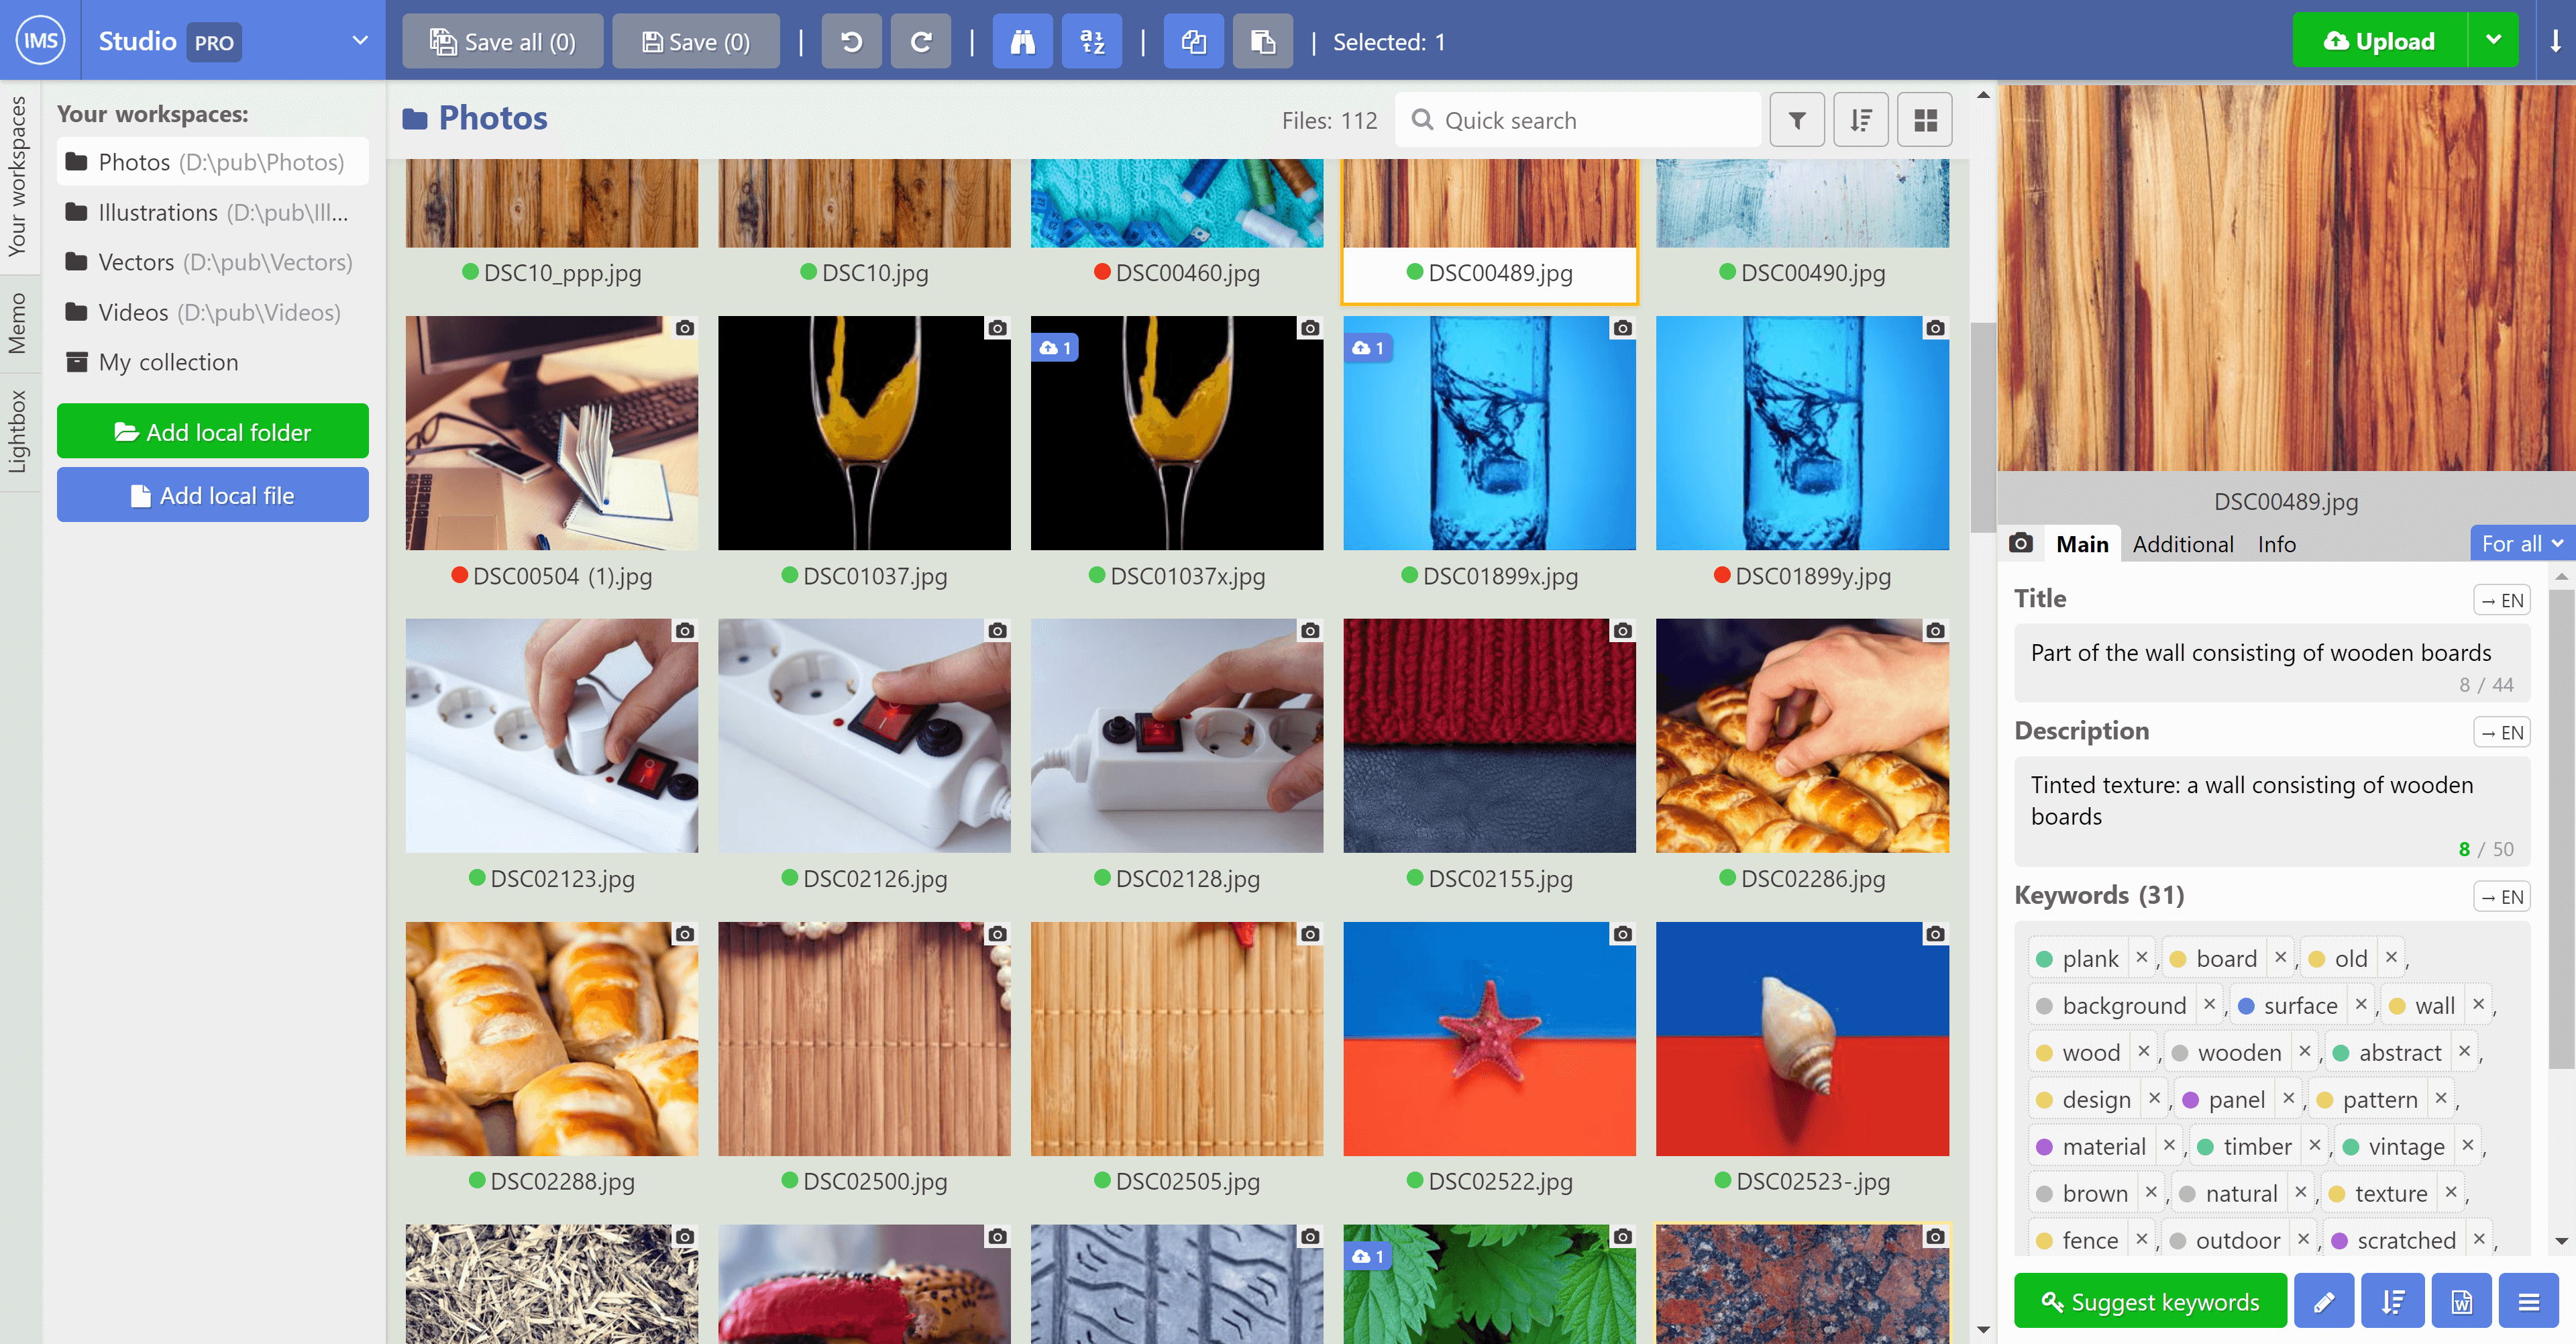Select the DSC02155.jpg thumbnail
This screenshot has width=2576, height=1344.
1489,736
